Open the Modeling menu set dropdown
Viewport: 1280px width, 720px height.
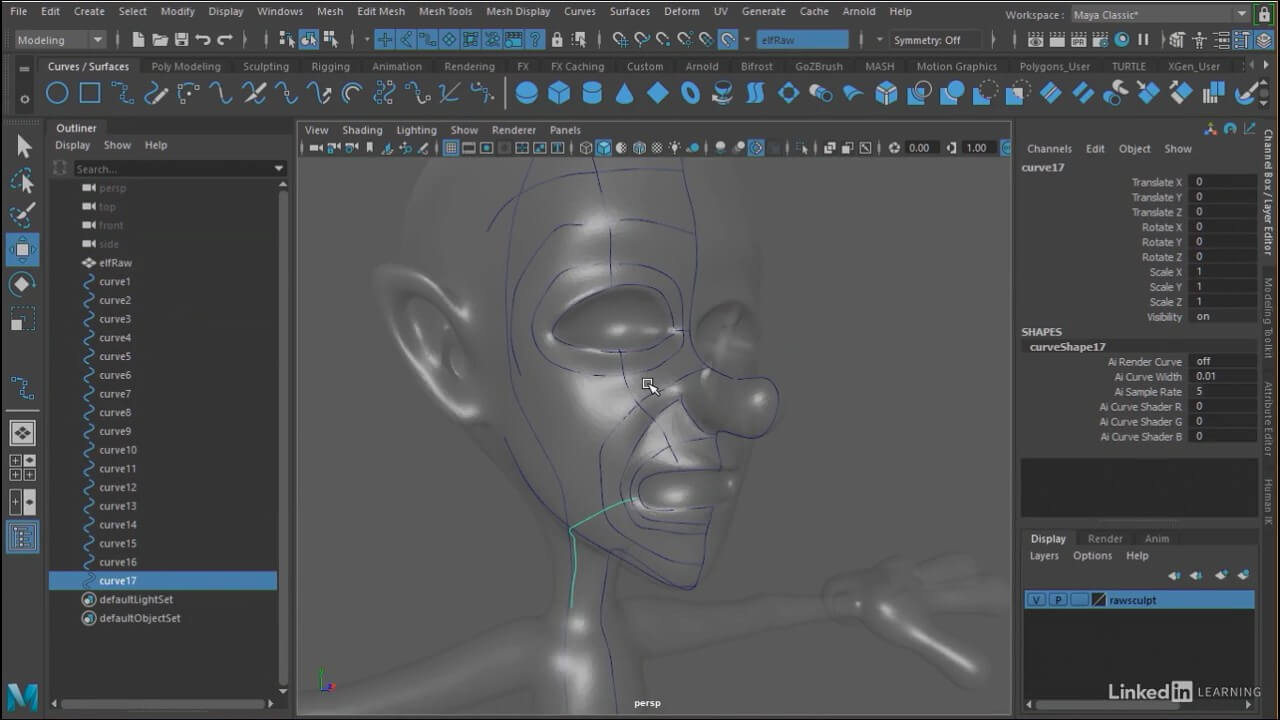tap(60, 40)
